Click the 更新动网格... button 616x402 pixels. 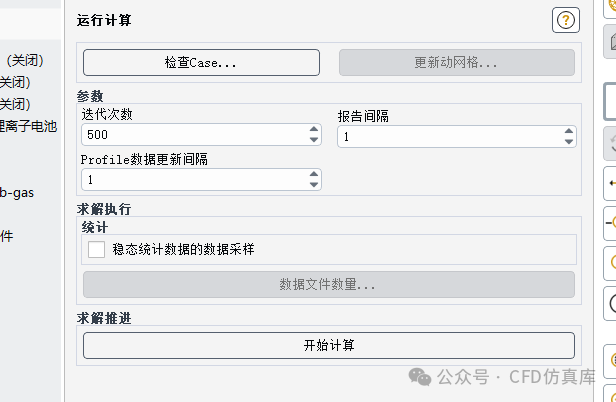pos(457,62)
